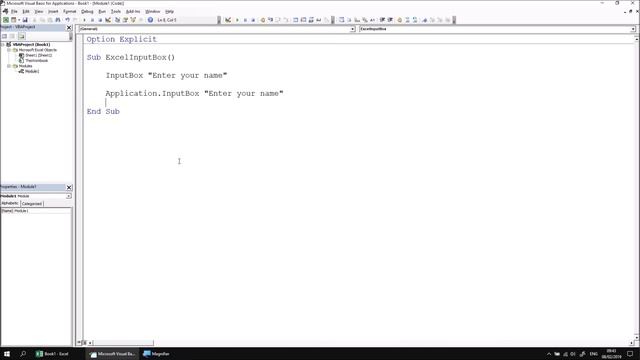Viewport: 640px width, 360px height.
Task: Open the Insert UserForm dropdown arrow
Action: click(x=19, y=20)
